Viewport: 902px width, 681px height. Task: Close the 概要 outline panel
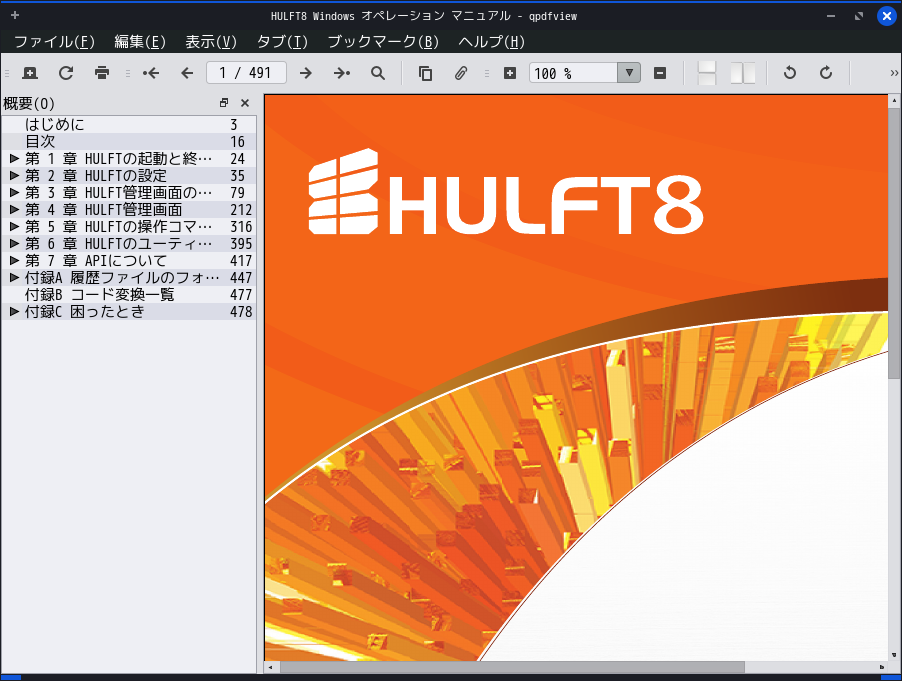coord(245,103)
